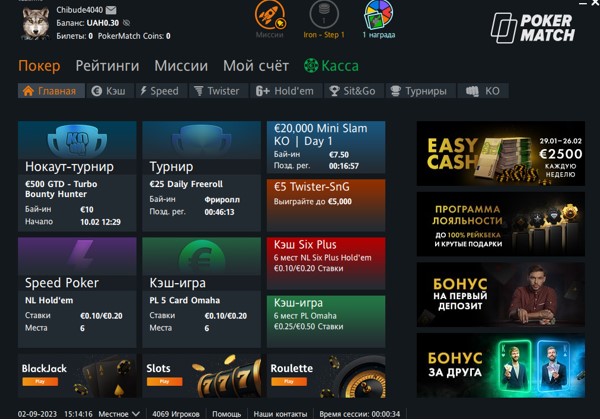Select the KO fist icon
This screenshot has height=420, width=600.
(472, 91)
